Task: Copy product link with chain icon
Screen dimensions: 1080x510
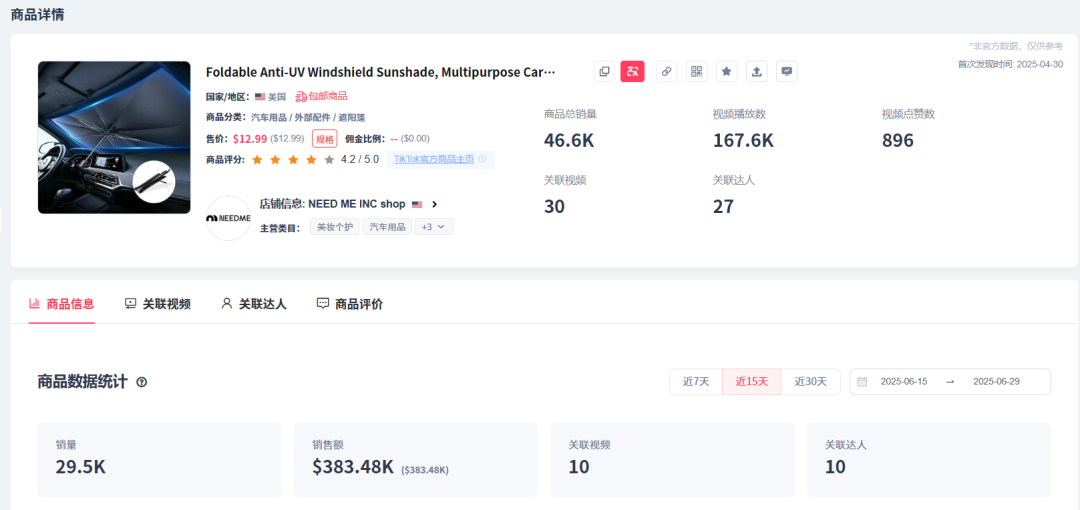Action: (666, 72)
